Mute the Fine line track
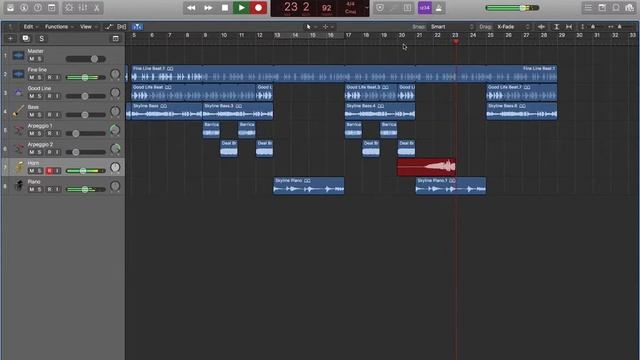Viewport: 640px width, 360px height. coord(31,78)
